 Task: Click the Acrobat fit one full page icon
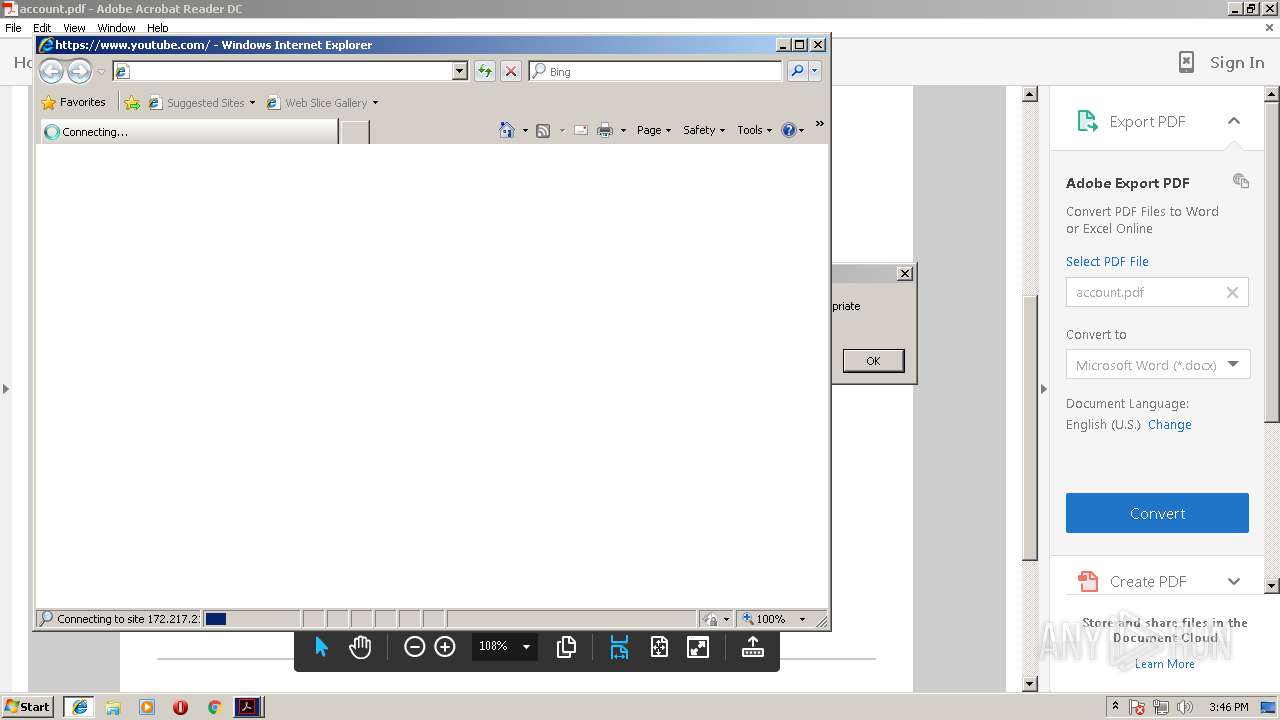click(x=659, y=647)
